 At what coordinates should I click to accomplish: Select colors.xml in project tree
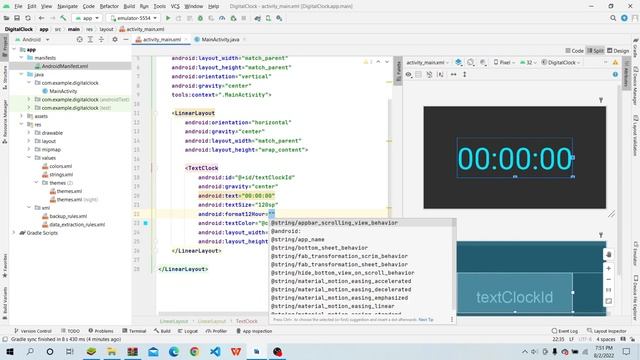pos(60,166)
